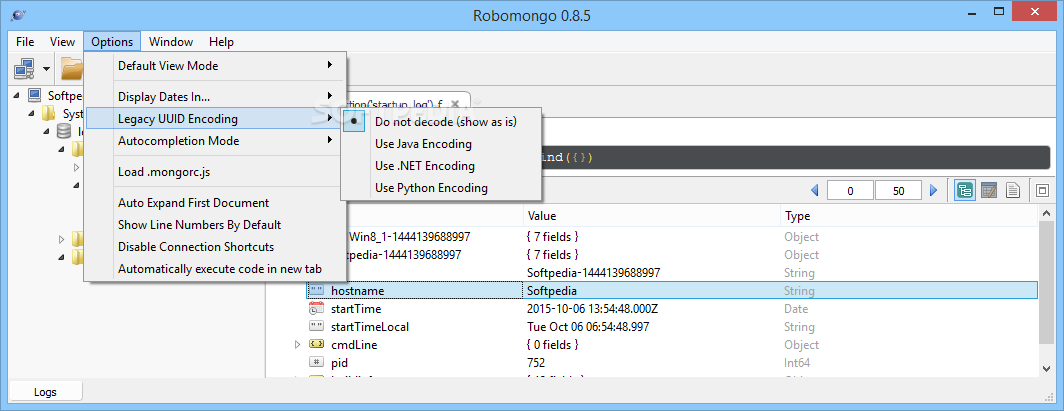Click the Value column header
This screenshot has height=411, width=1064.
pyautogui.click(x=651, y=216)
